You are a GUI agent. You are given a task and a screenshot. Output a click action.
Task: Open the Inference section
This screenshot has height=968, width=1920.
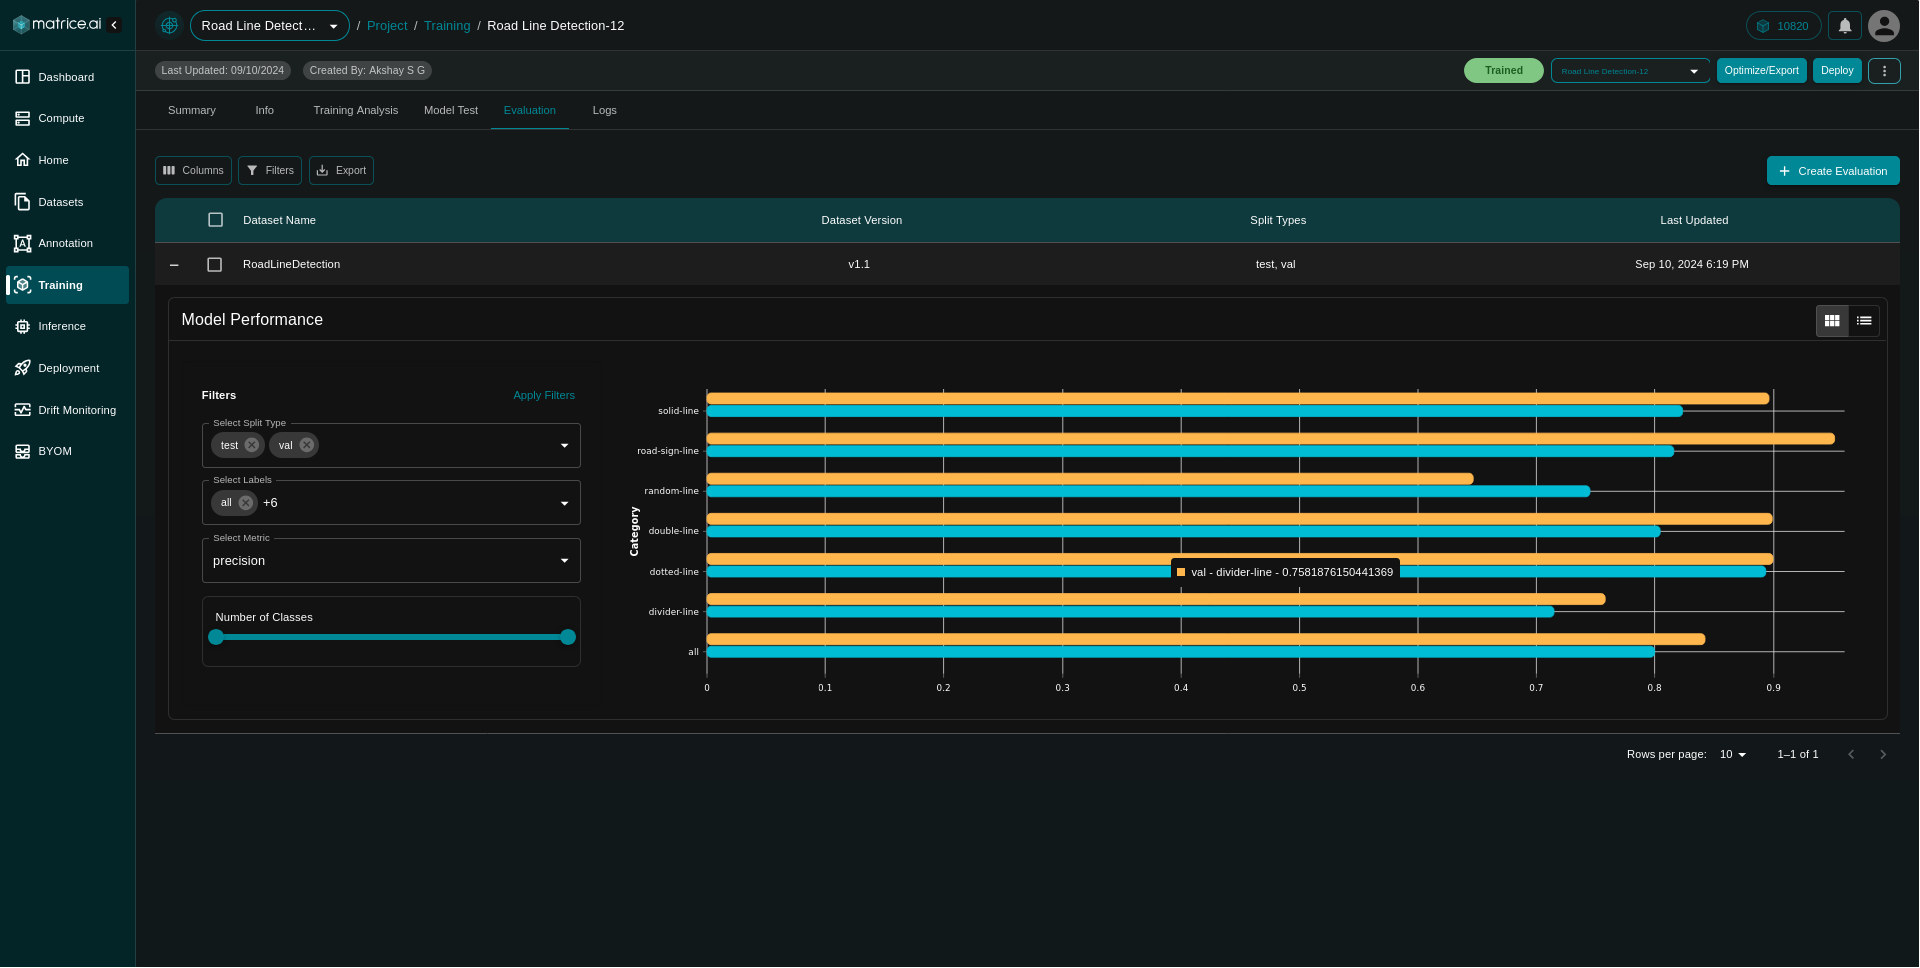pyautogui.click(x=67, y=326)
